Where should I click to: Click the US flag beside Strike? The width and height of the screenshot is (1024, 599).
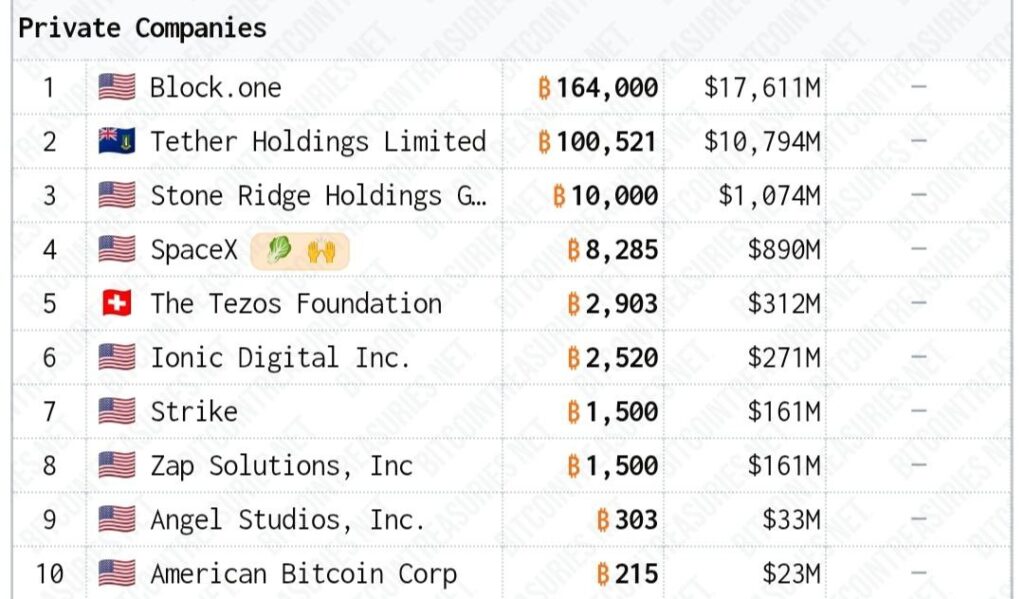pyautogui.click(x=116, y=412)
